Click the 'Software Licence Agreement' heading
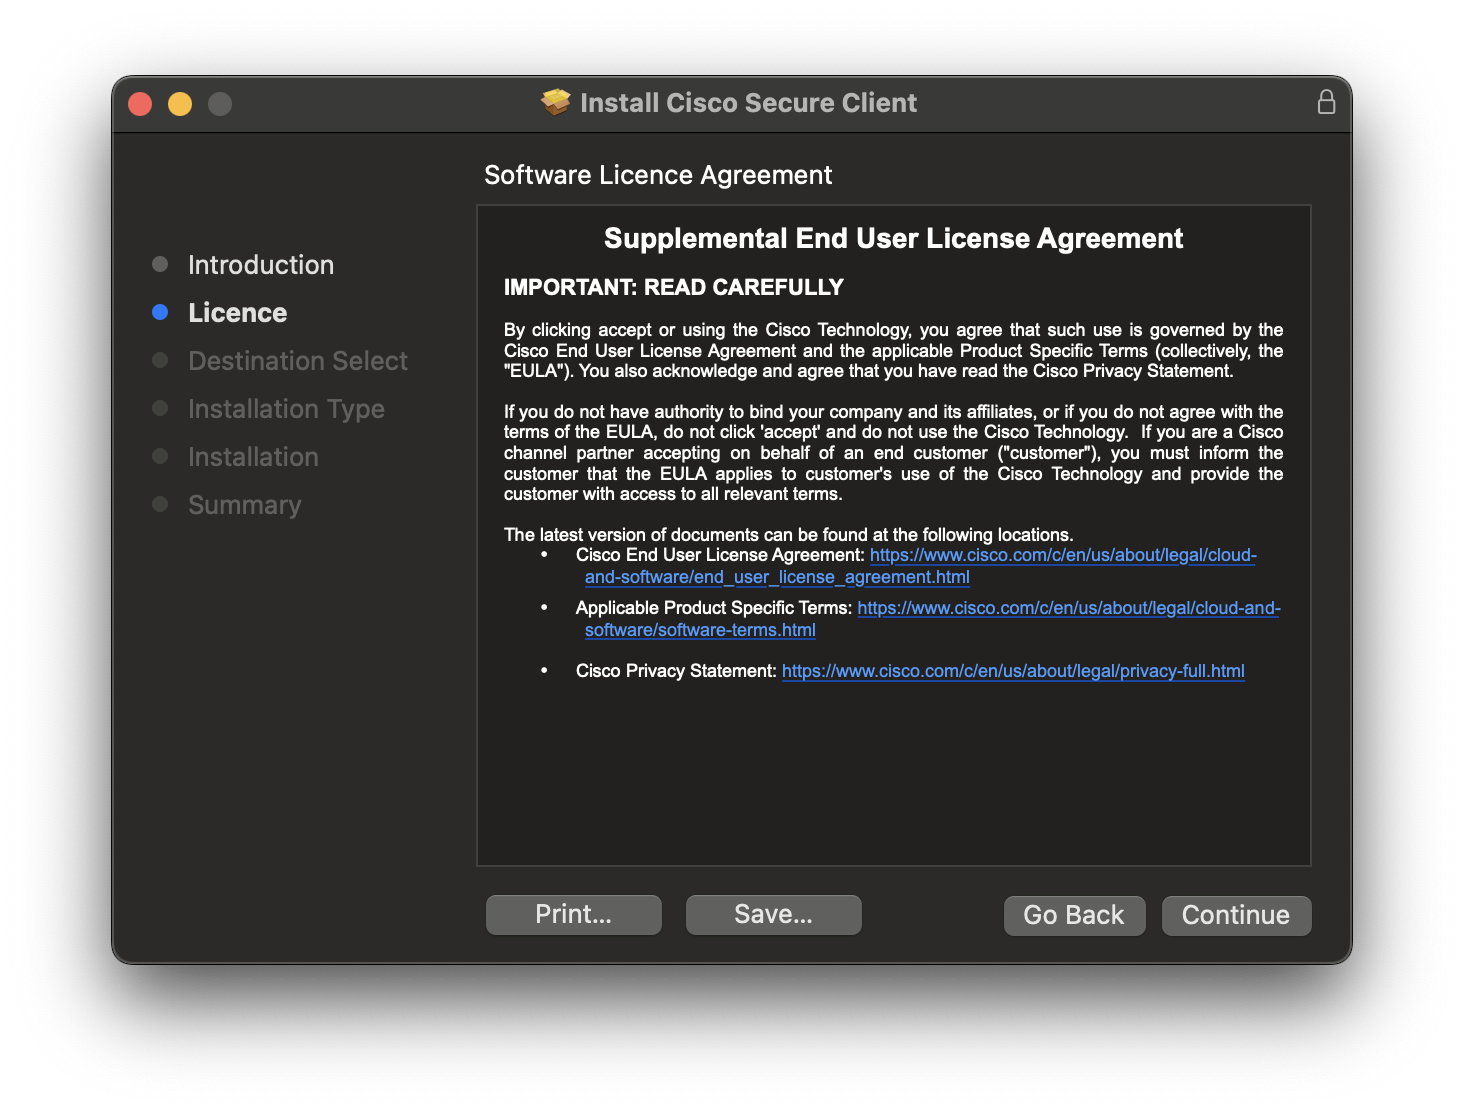1464x1112 pixels. [x=658, y=175]
